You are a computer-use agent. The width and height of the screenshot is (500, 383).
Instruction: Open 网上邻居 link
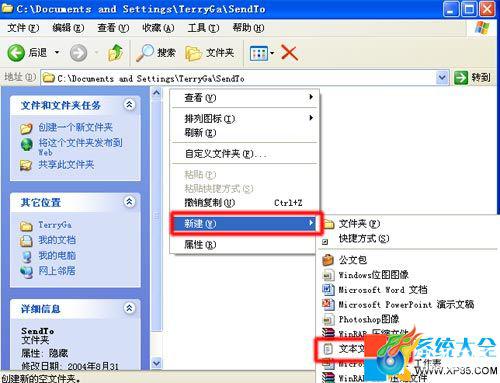pyautogui.click(x=57, y=271)
